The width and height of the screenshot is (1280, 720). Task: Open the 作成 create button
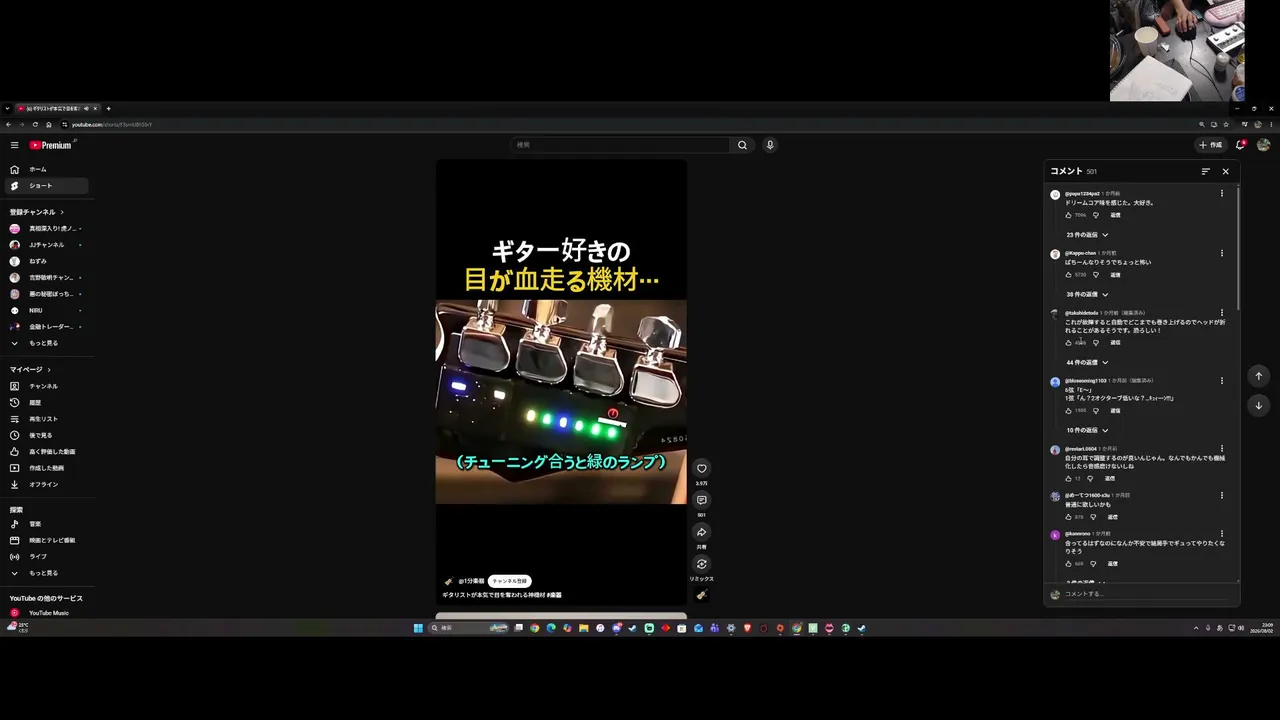point(1211,145)
